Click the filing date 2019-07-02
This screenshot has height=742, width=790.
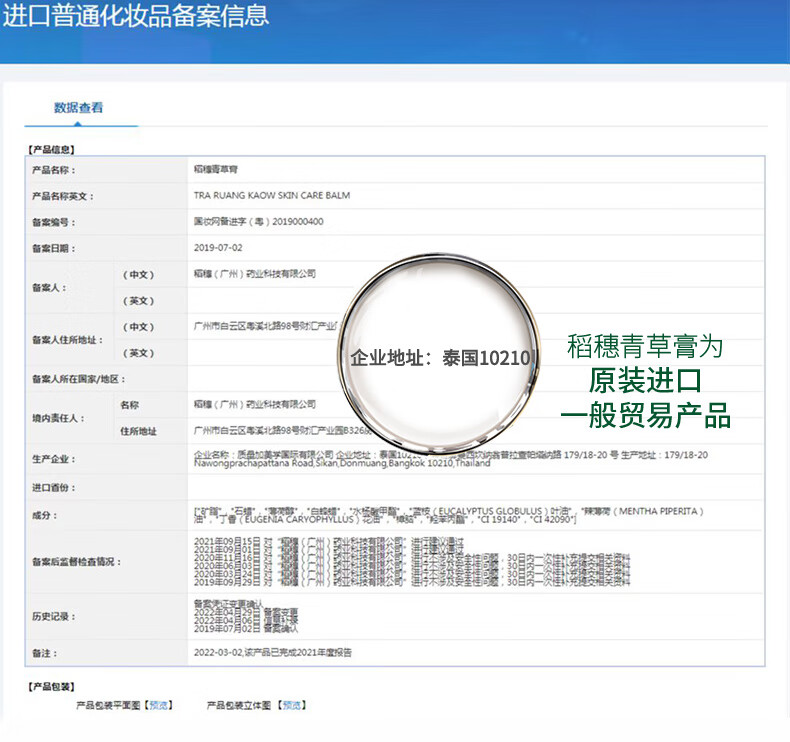218,248
